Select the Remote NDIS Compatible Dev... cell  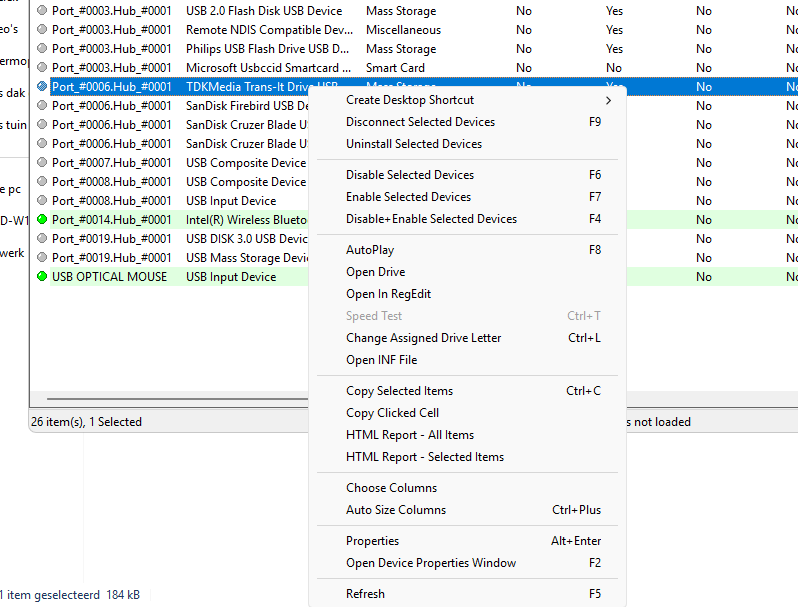point(269,30)
